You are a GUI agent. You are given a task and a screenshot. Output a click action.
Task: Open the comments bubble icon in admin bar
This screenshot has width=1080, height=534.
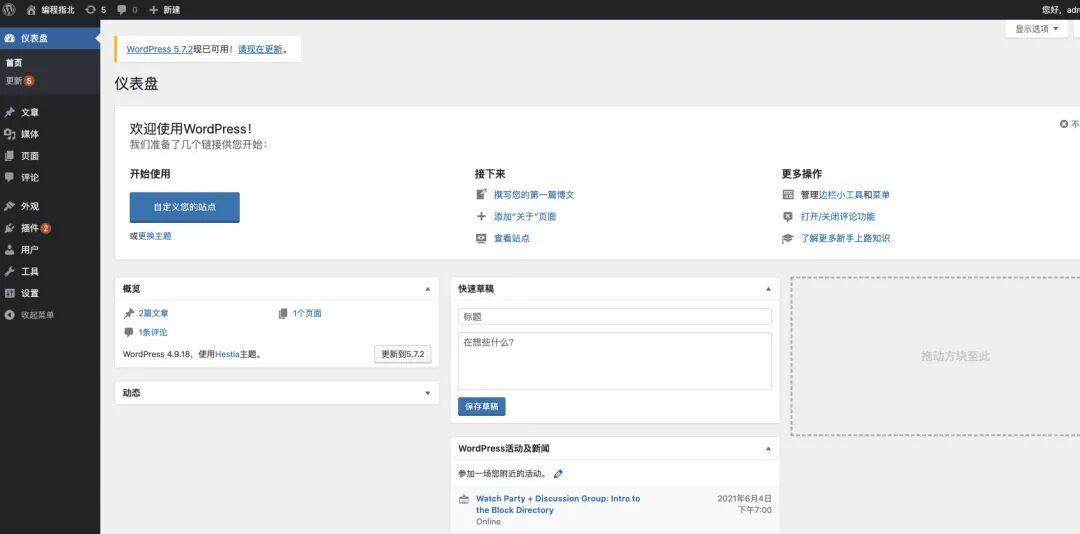coord(122,10)
